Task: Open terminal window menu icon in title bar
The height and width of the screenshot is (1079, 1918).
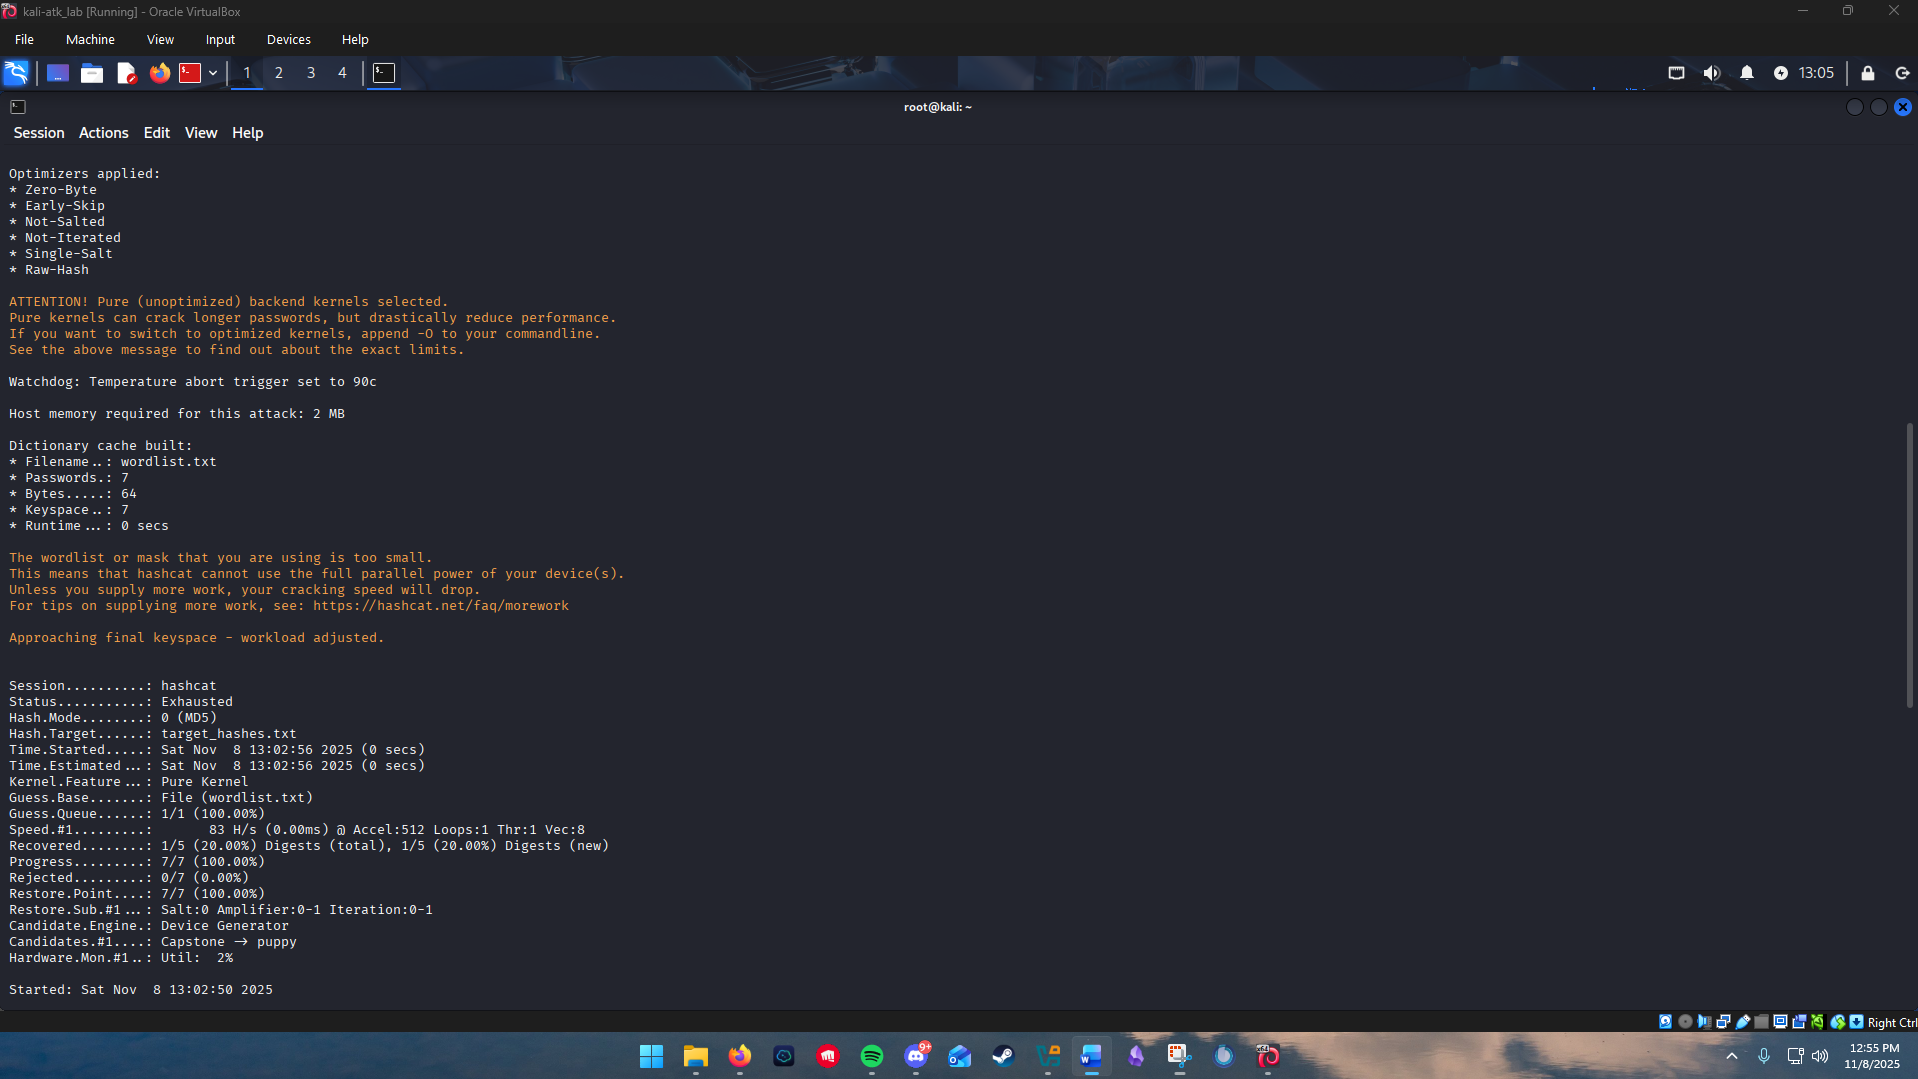Action: [18, 107]
